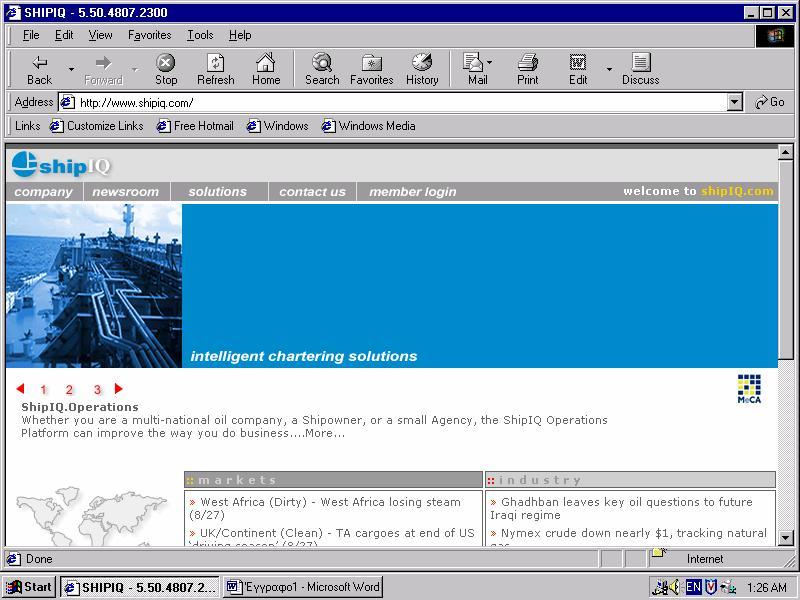Go to slide 1 link
This screenshot has width=800, height=600.
pos(43,390)
